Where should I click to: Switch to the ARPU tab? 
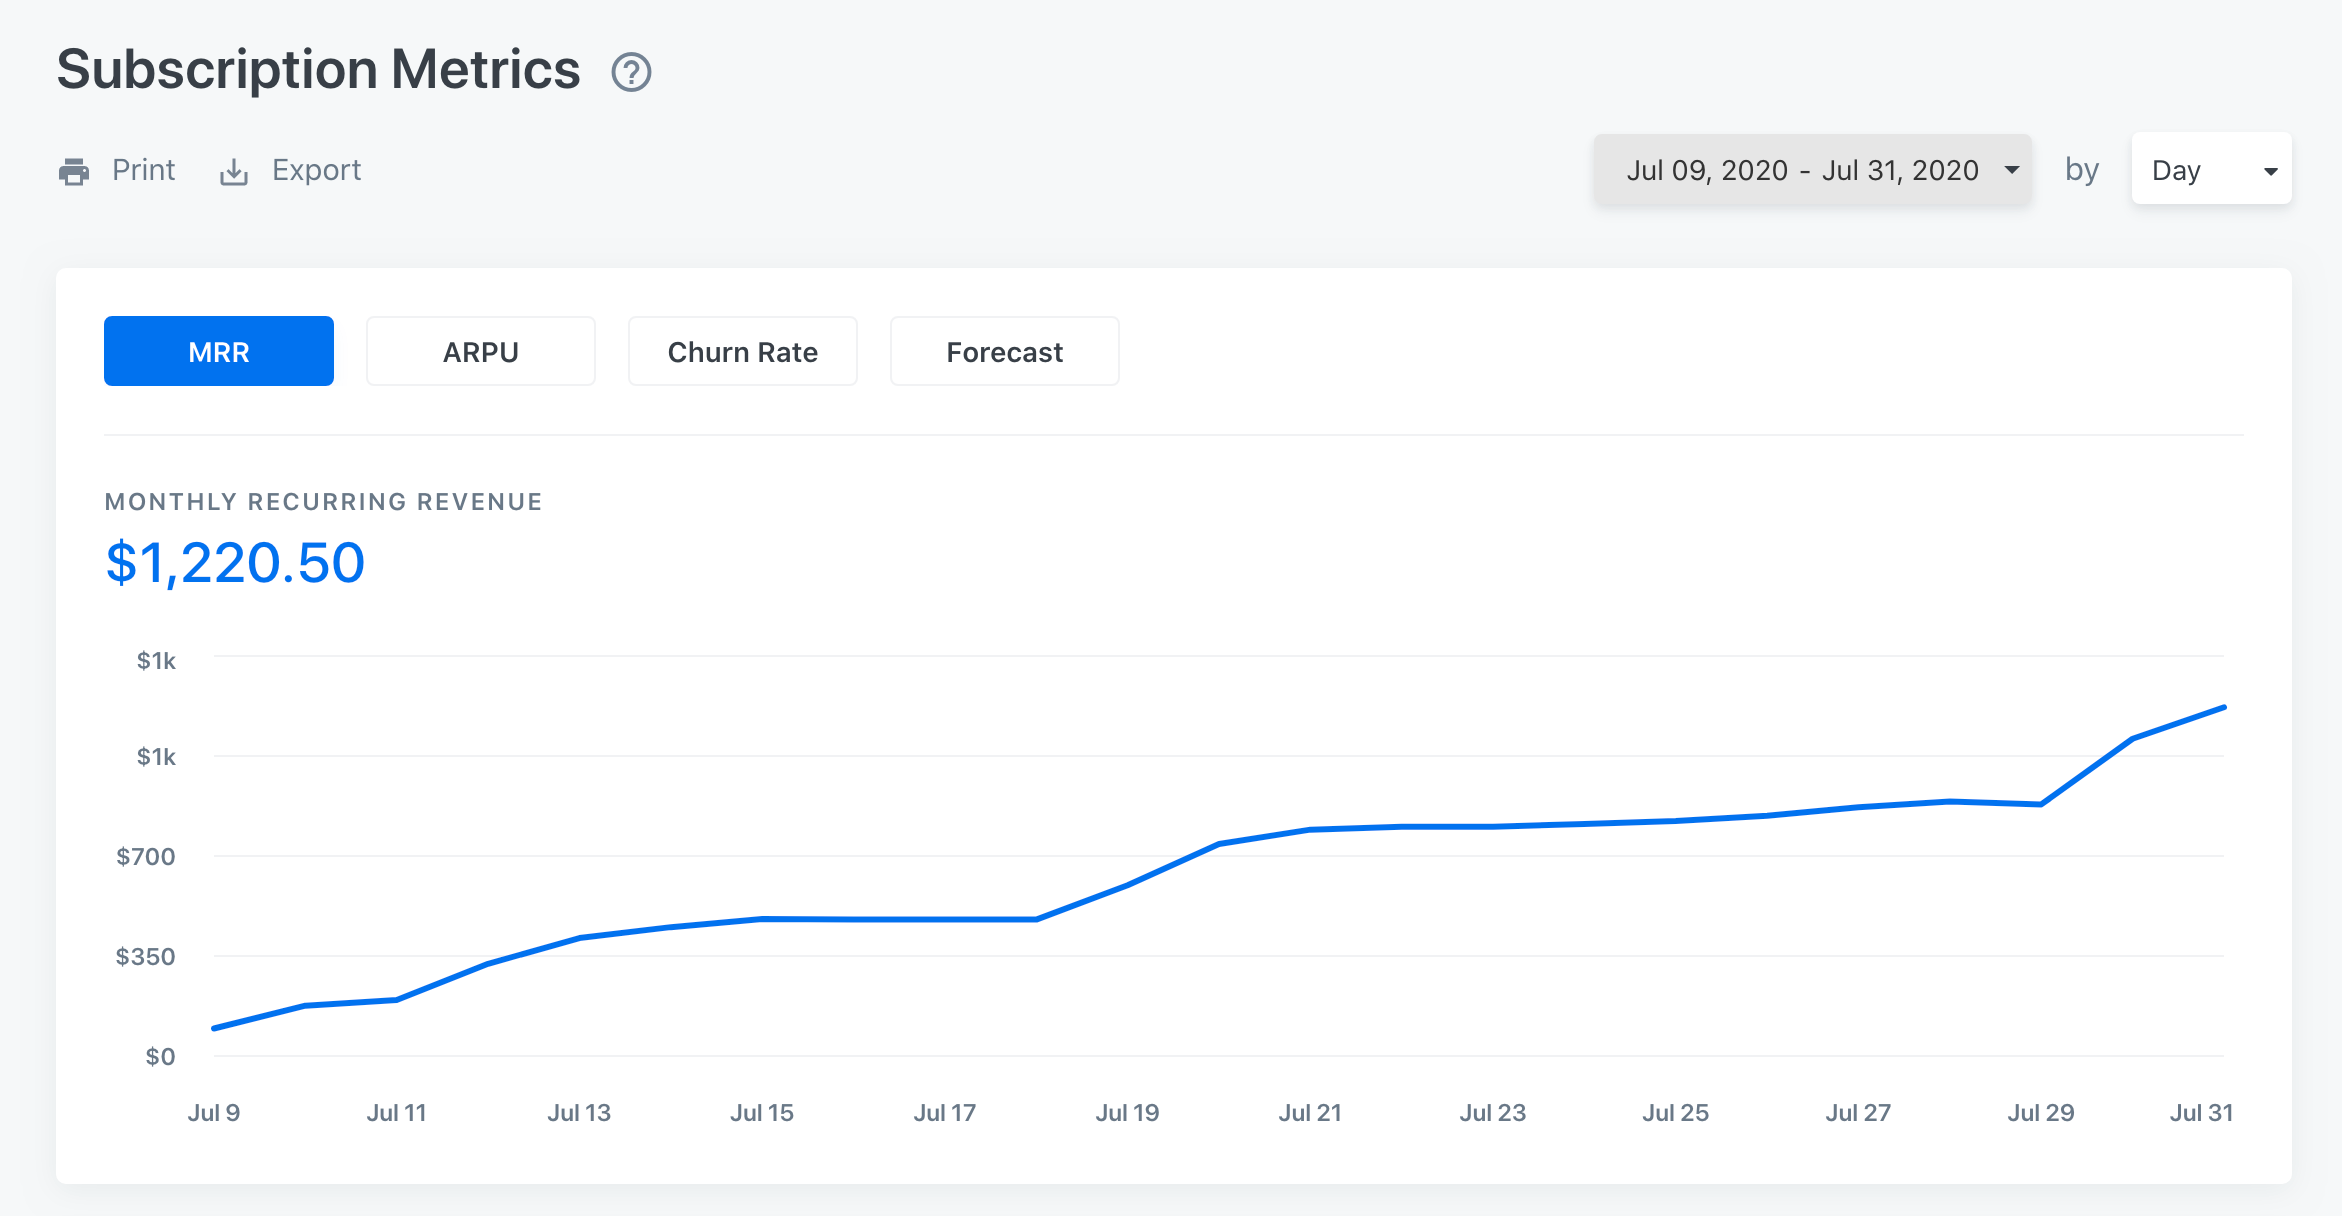pos(481,352)
